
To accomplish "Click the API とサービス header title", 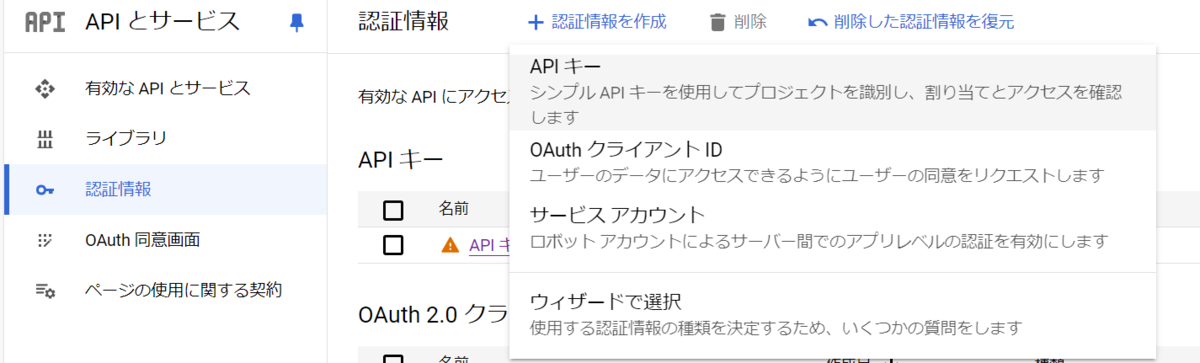I will (x=163, y=22).
